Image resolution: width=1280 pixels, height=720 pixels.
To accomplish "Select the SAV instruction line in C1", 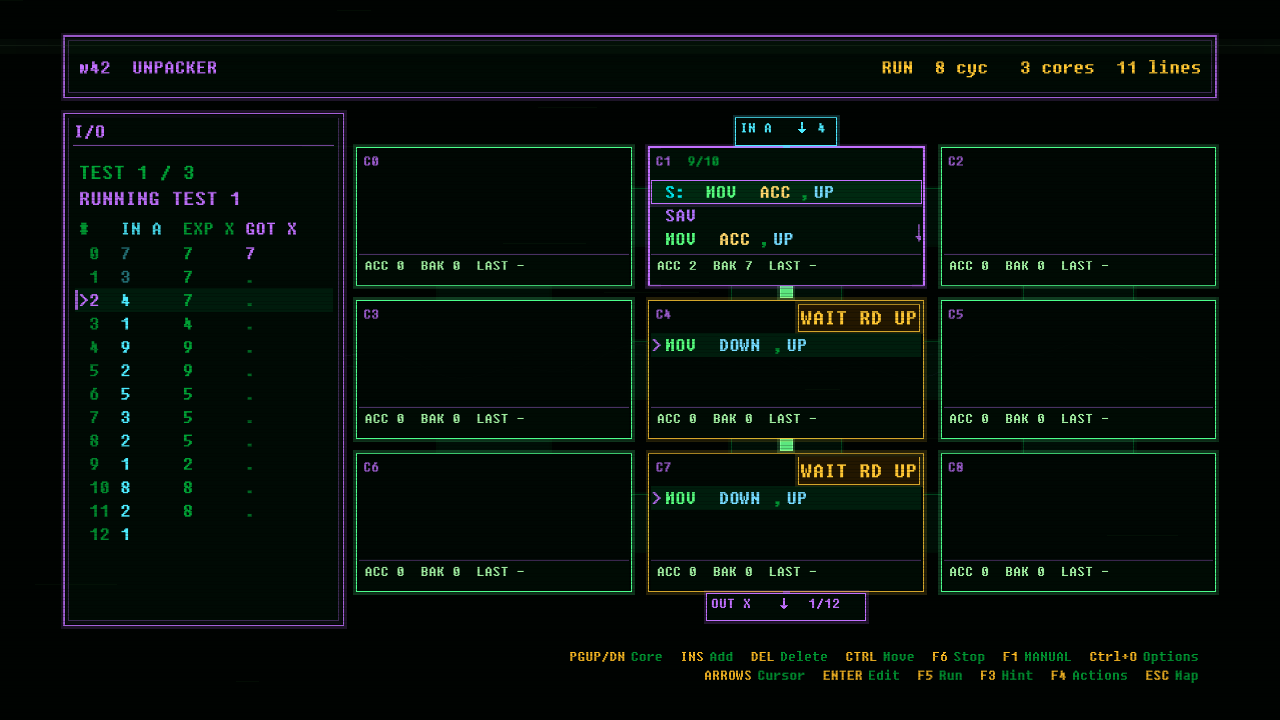I will 786,216.
